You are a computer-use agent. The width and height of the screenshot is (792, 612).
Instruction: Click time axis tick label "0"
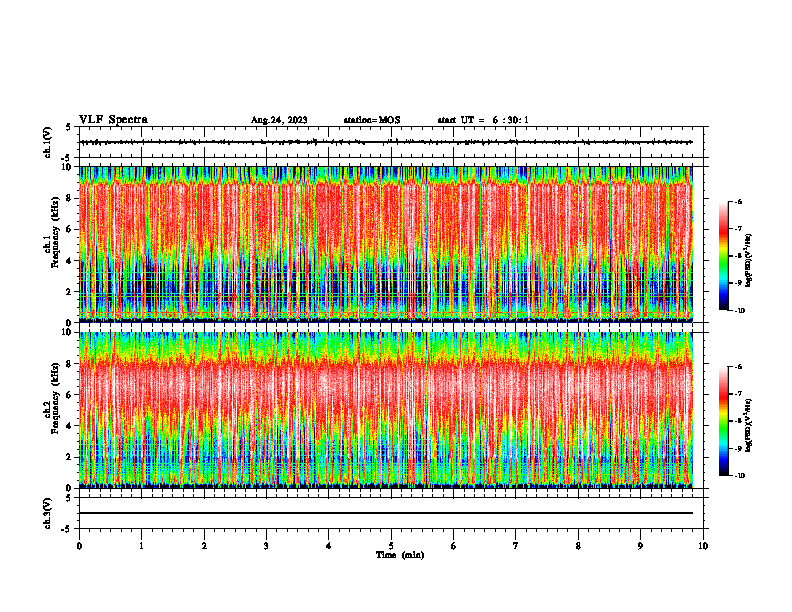pyautogui.click(x=79, y=546)
